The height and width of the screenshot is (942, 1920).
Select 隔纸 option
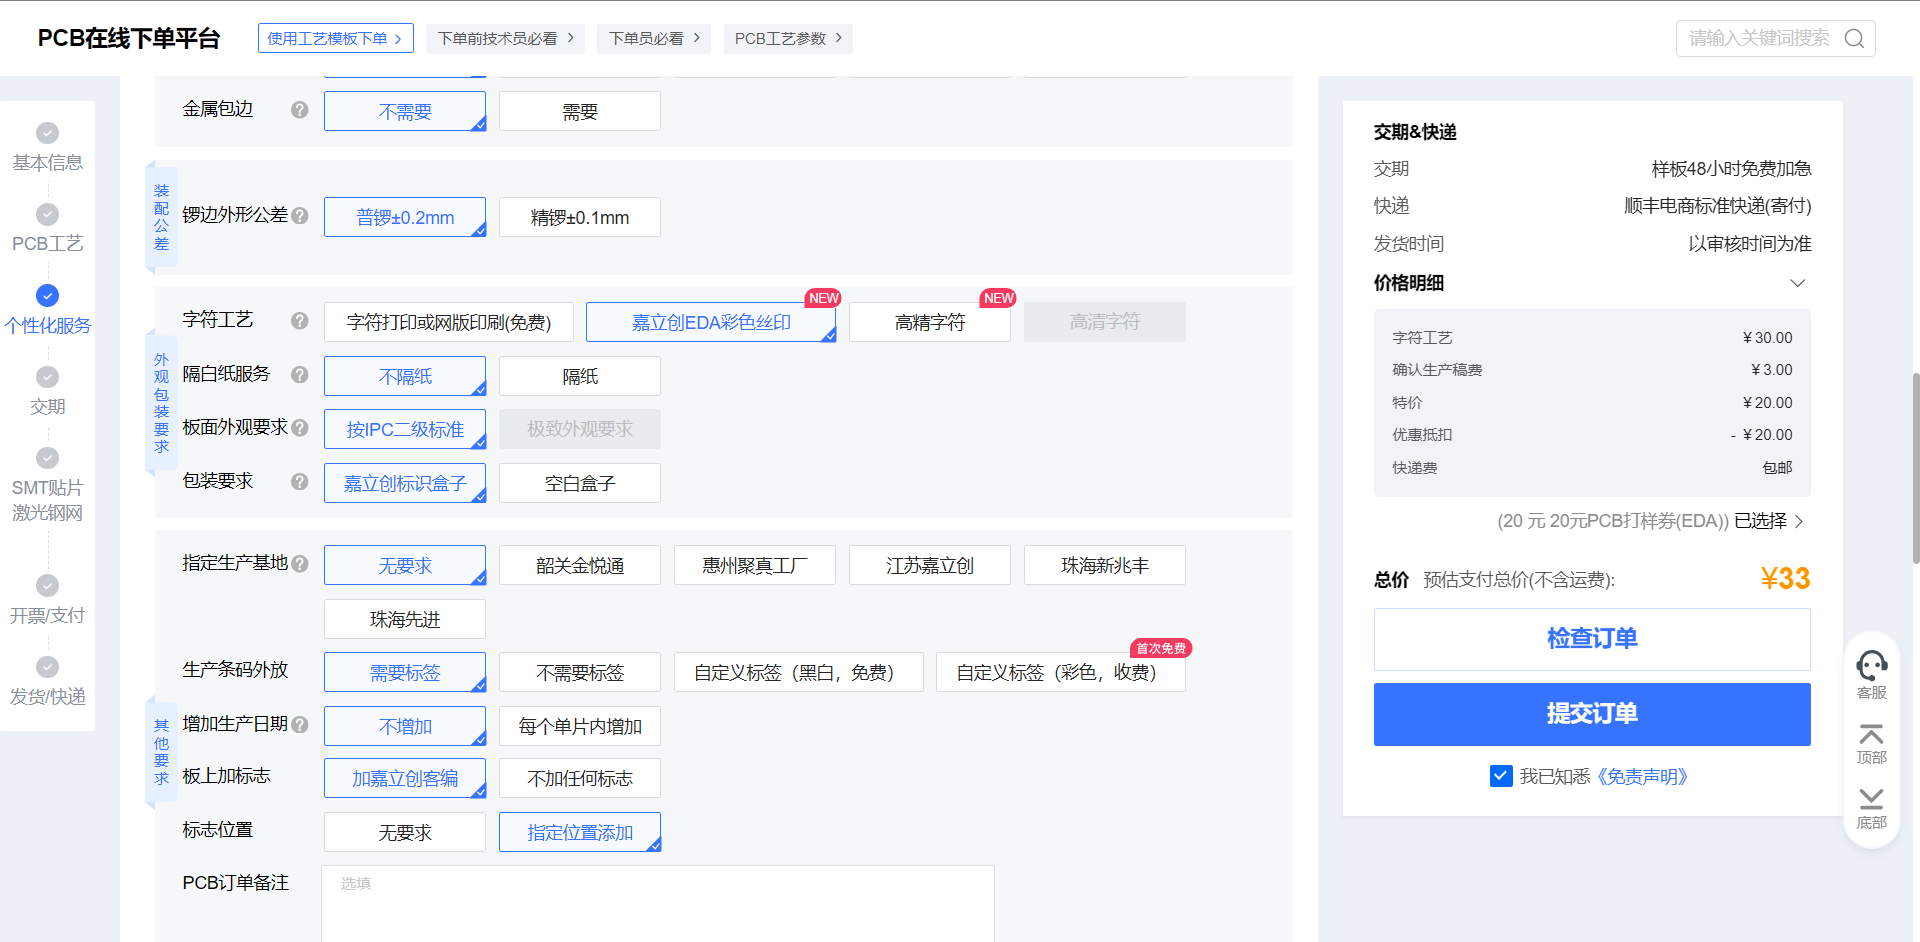pos(580,376)
